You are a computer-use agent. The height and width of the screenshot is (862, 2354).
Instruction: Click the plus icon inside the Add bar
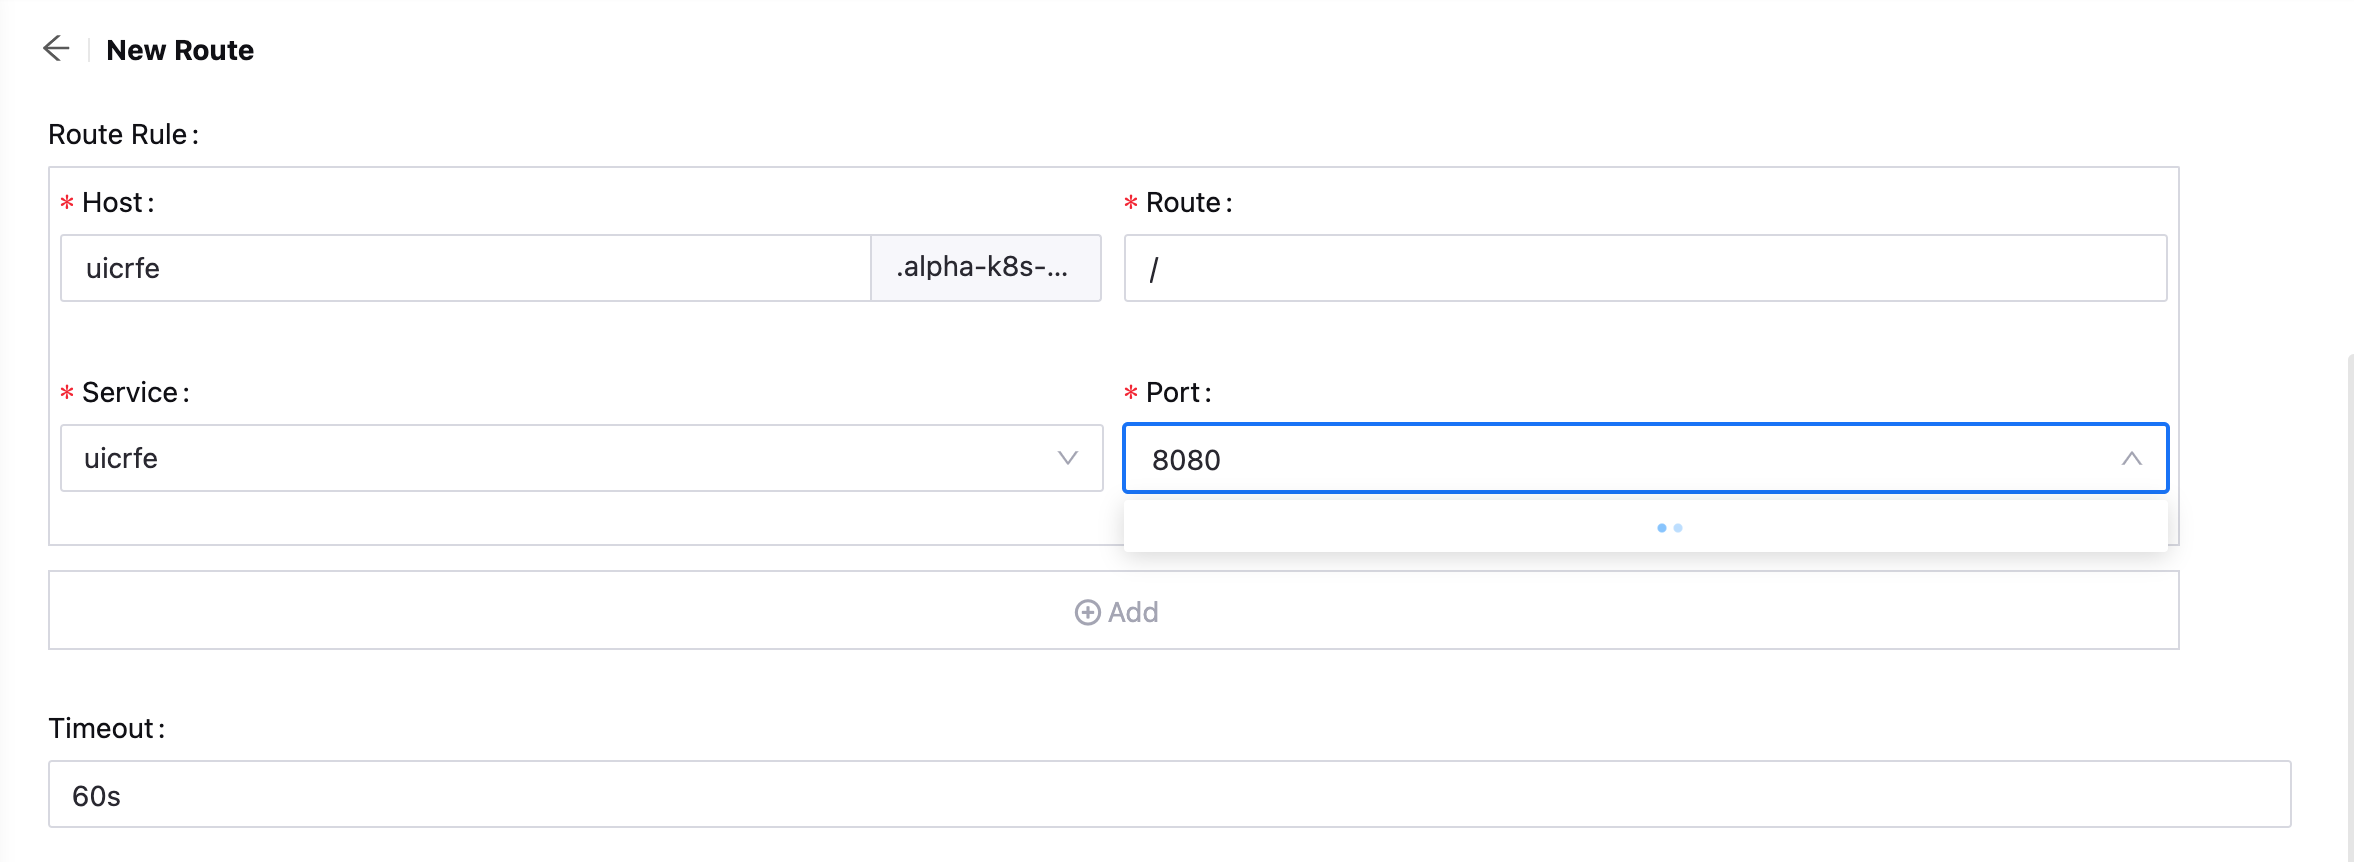(x=1086, y=611)
